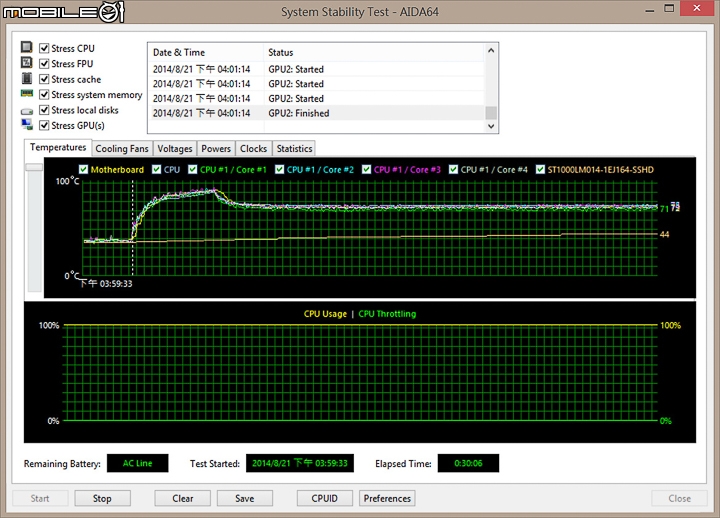The width and height of the screenshot is (720, 518).
Task: Click log scrollbar down arrow
Action: (491, 126)
